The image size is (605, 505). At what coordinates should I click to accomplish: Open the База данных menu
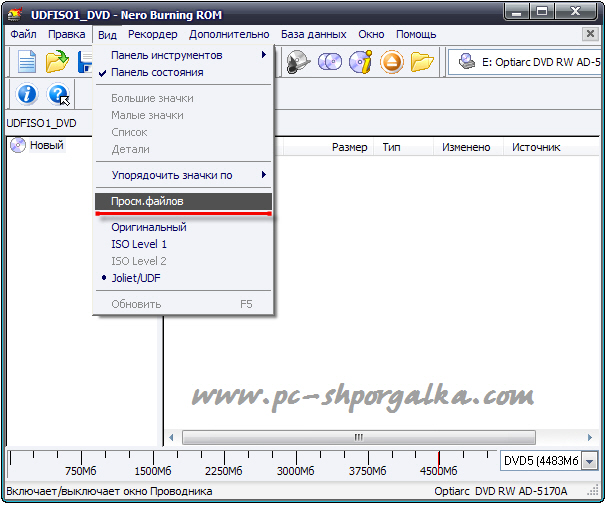pyautogui.click(x=313, y=34)
